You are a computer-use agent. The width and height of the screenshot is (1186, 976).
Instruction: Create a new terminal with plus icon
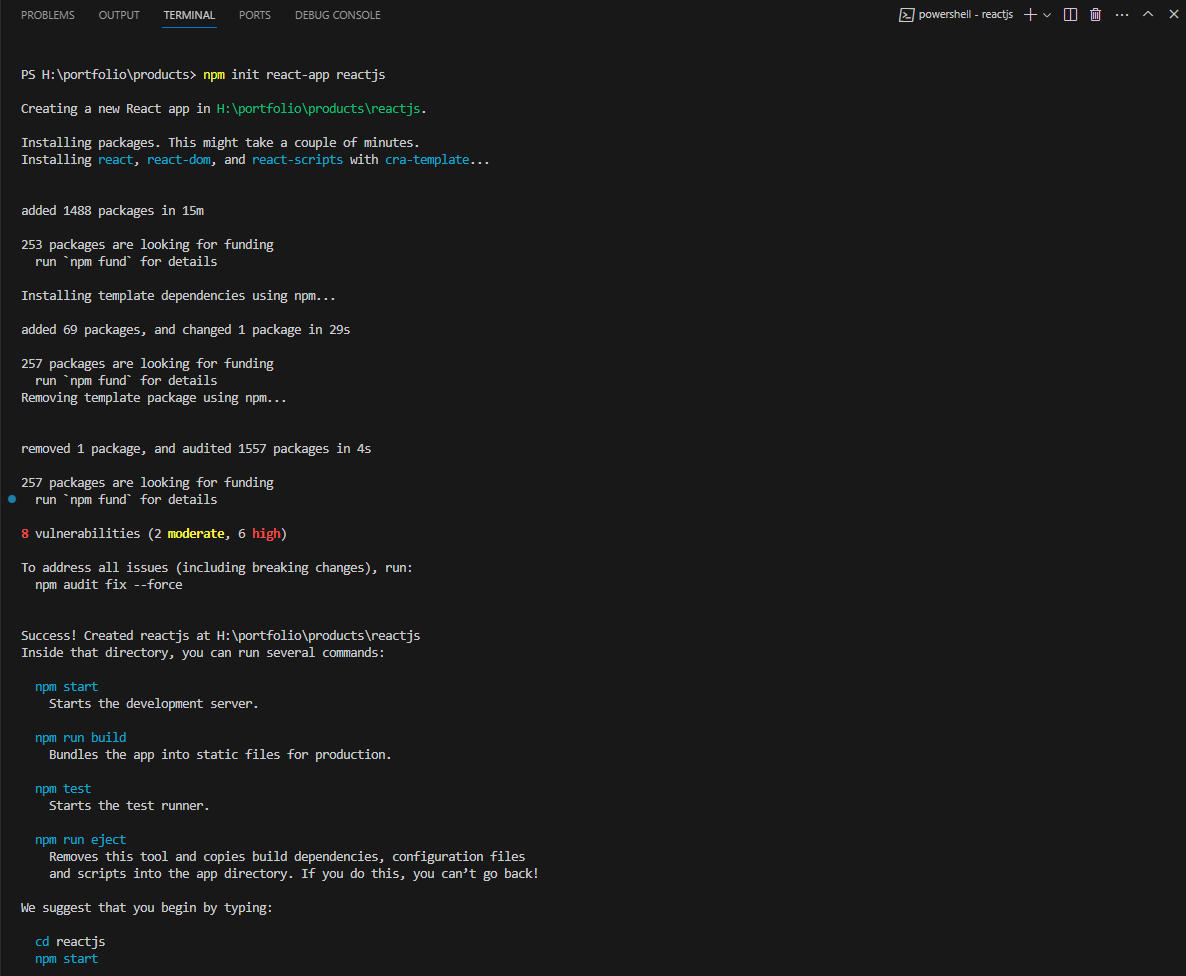pyautogui.click(x=1029, y=15)
